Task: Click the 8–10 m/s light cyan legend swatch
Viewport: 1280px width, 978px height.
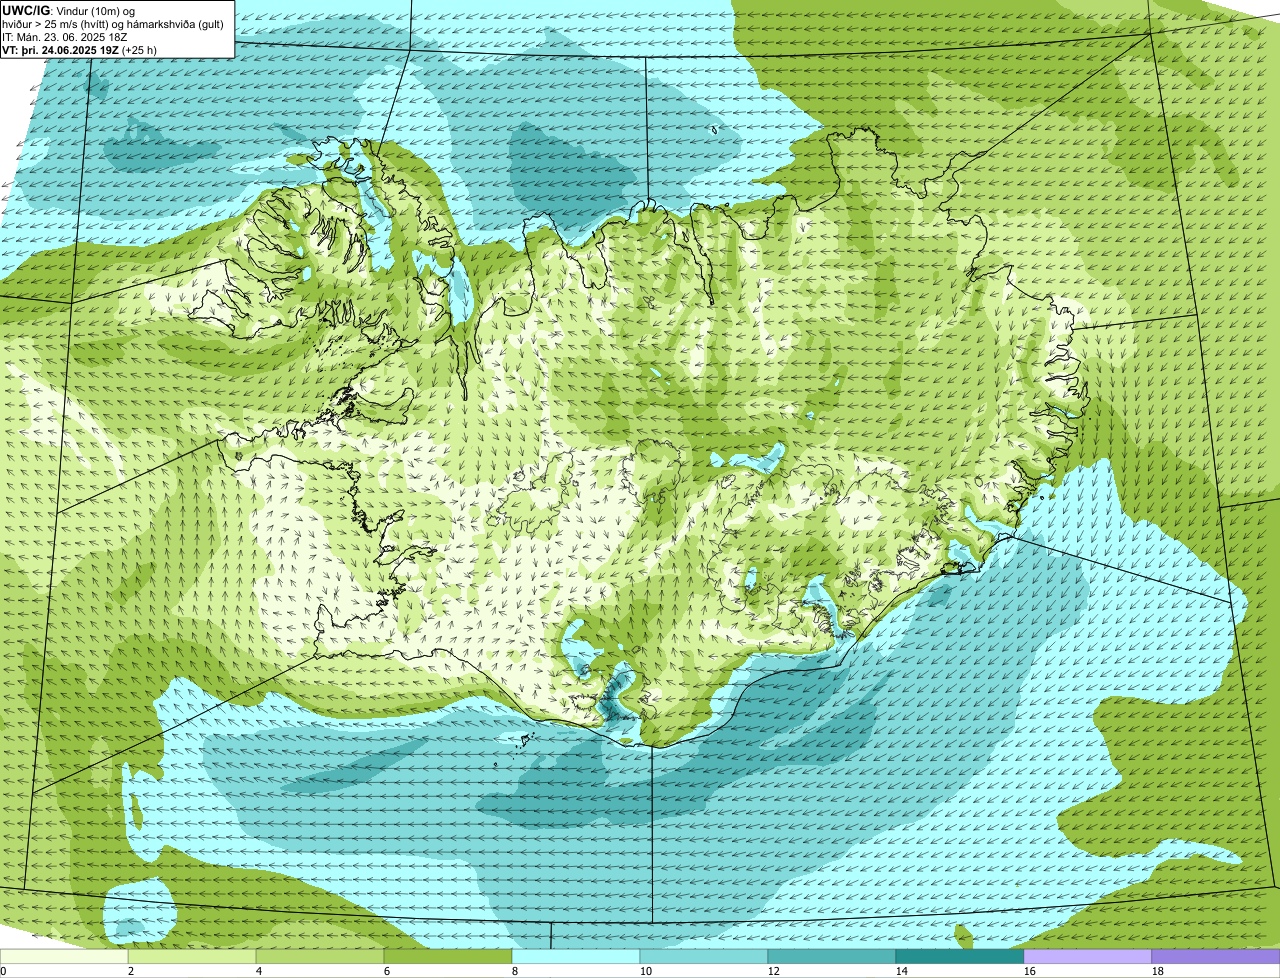Action: click(576, 957)
